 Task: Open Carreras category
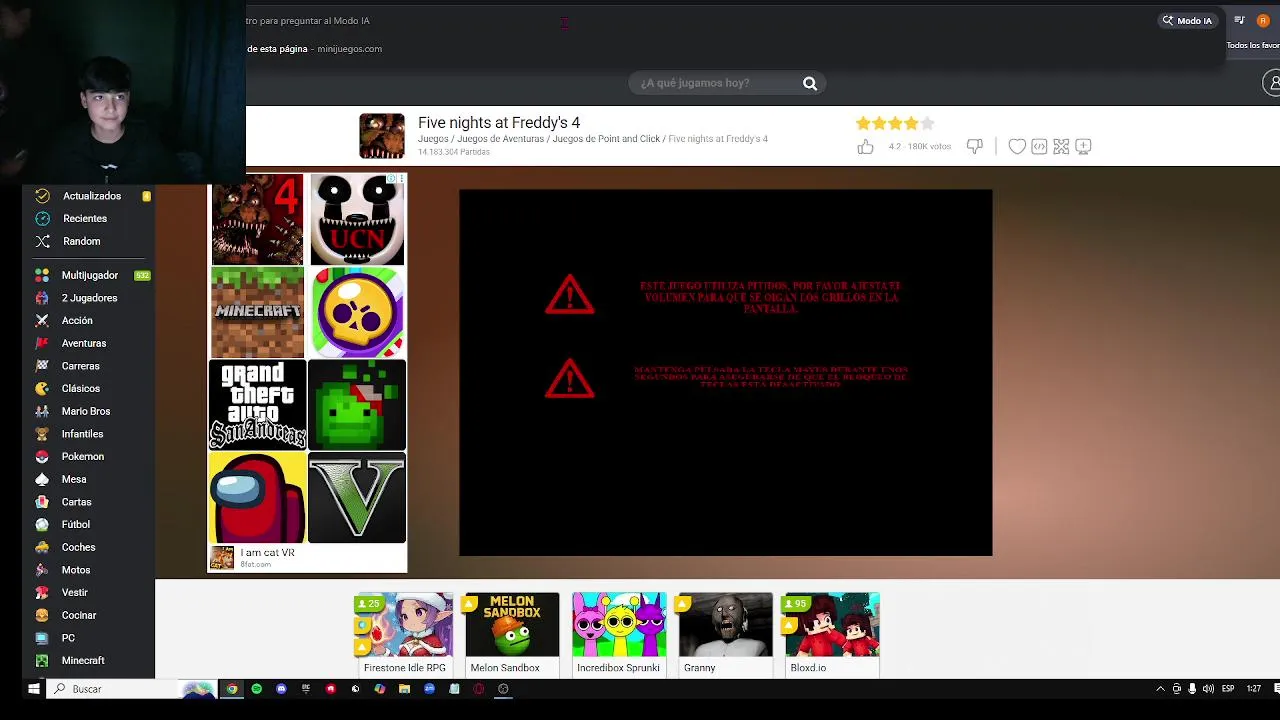coord(81,366)
